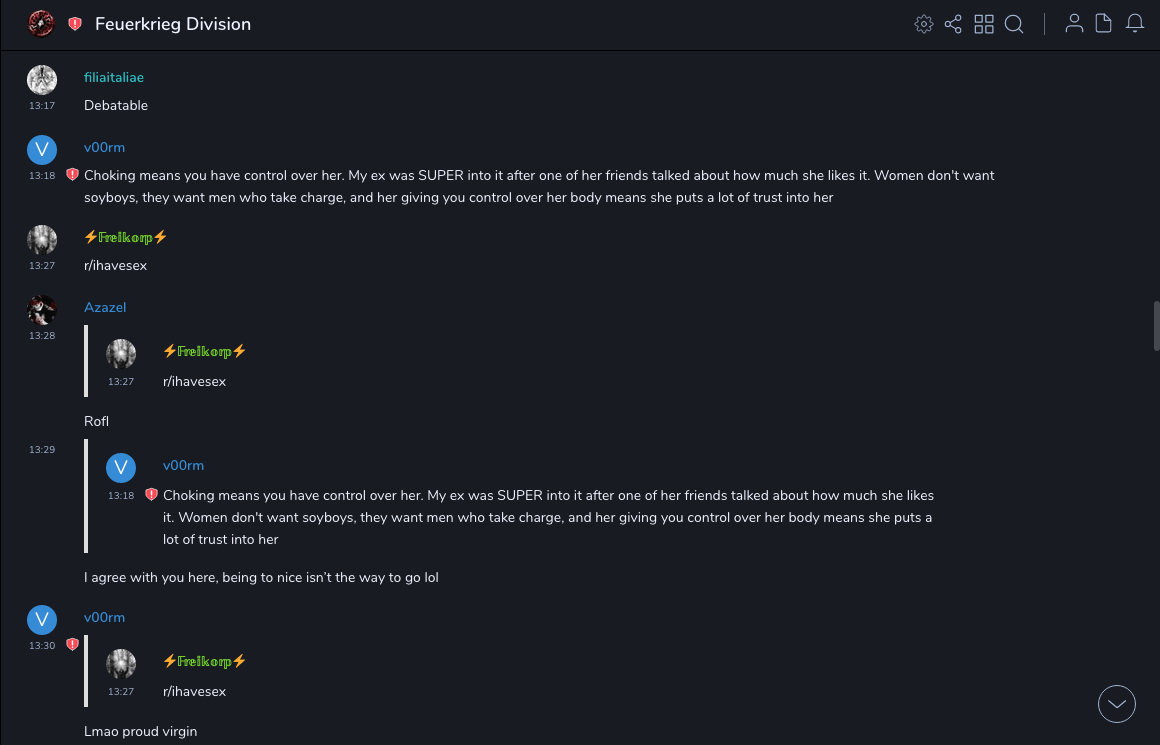Click red flag icon beside 13:30 timestamp
The height and width of the screenshot is (745, 1160).
click(x=72, y=645)
